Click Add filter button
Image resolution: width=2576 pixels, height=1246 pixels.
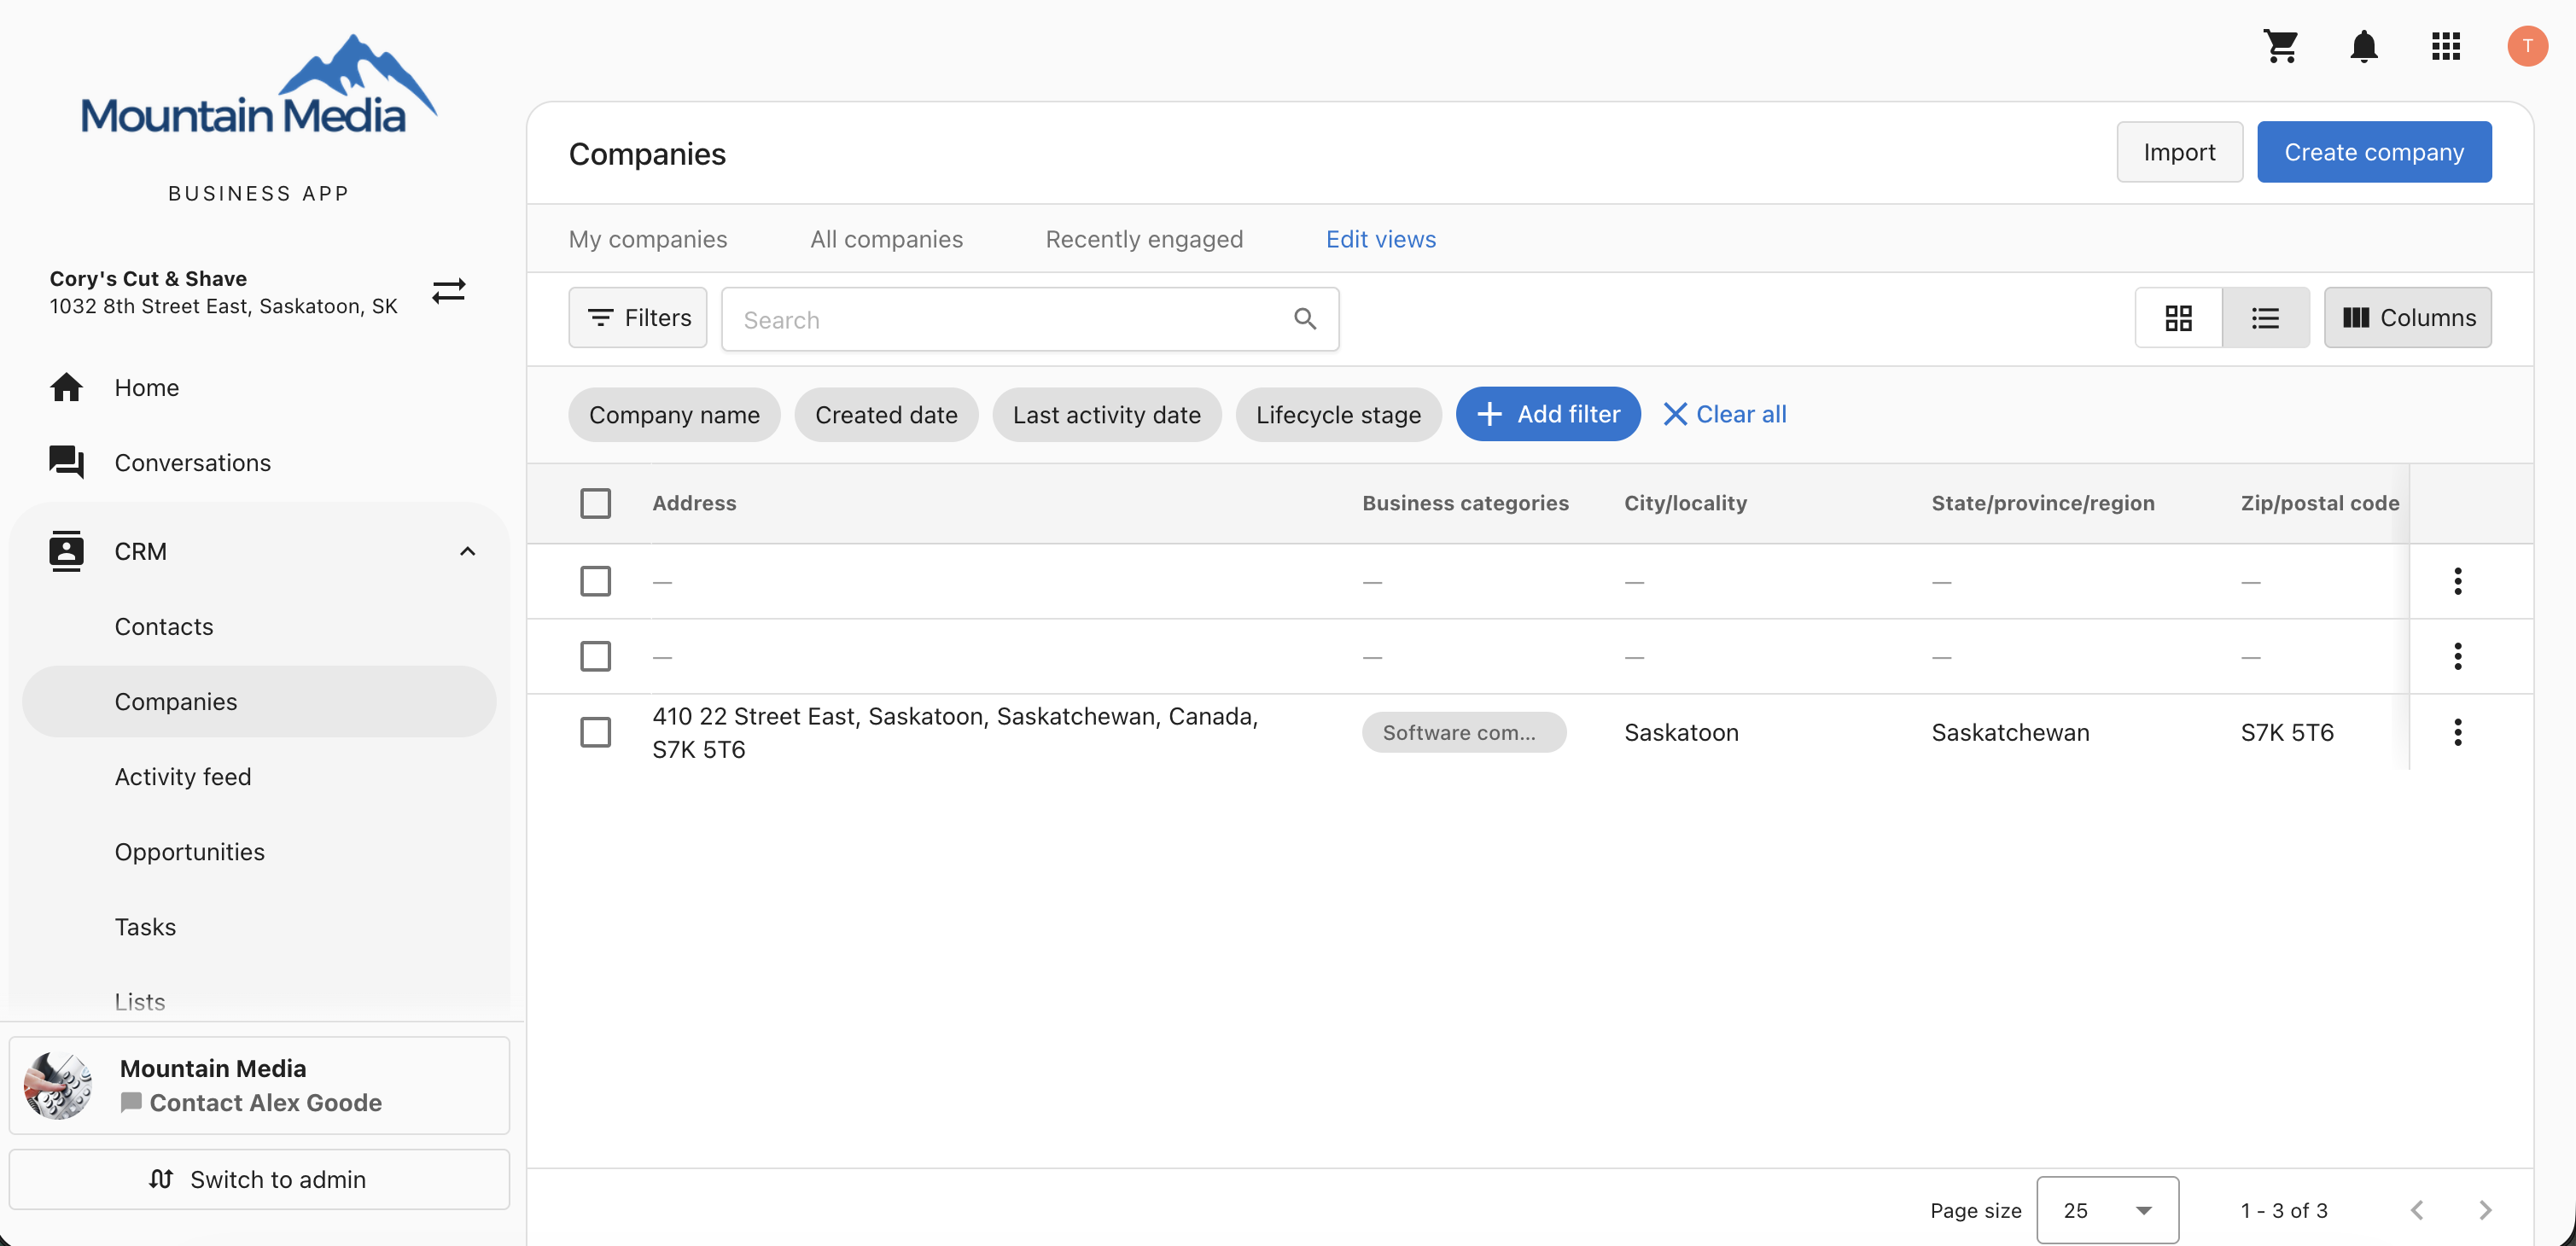(x=1547, y=414)
